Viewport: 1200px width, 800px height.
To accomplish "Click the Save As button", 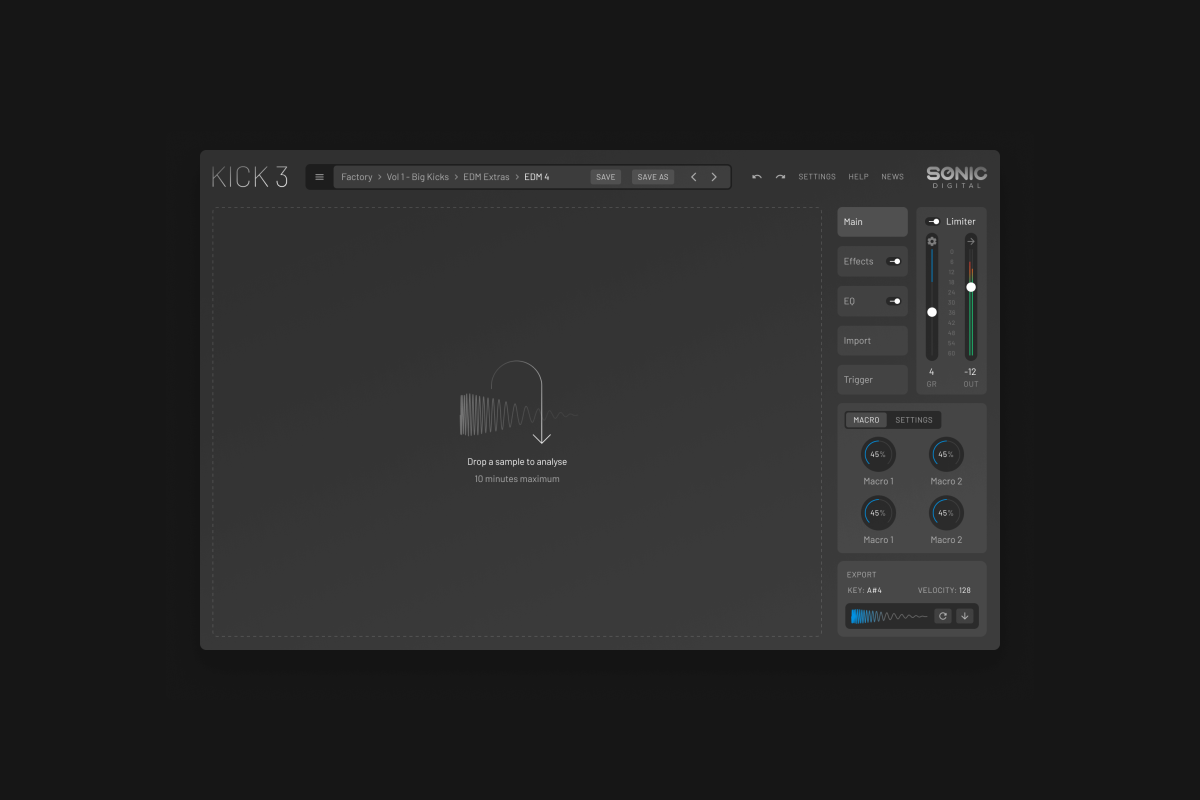I will tap(653, 177).
